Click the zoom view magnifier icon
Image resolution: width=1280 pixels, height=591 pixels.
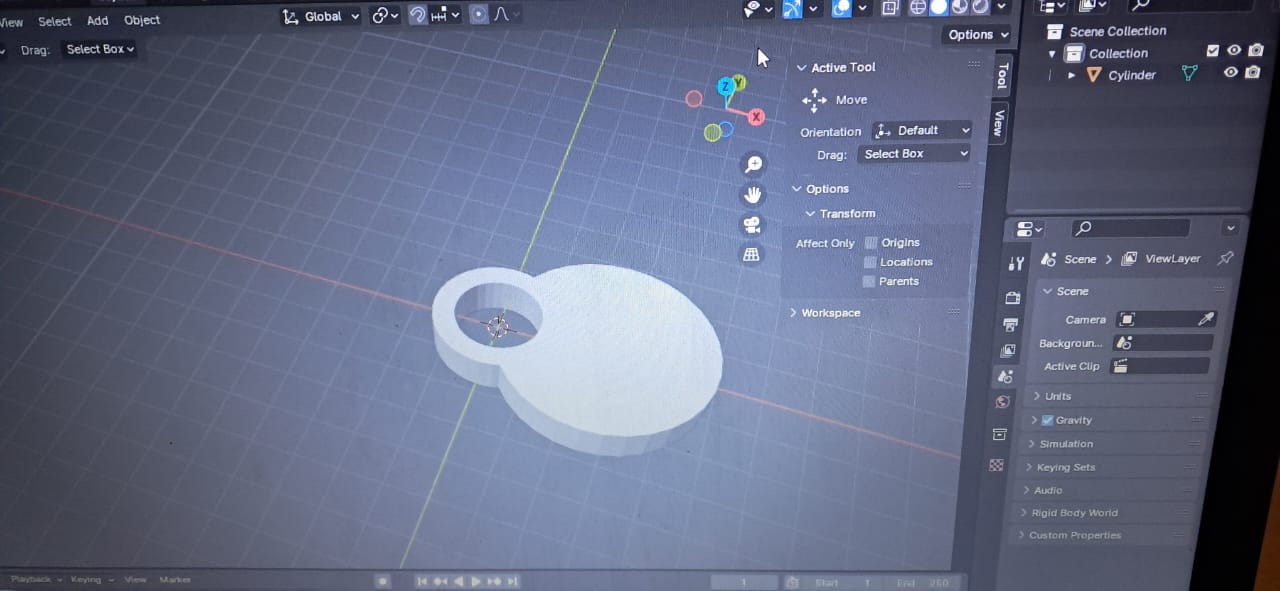753,164
